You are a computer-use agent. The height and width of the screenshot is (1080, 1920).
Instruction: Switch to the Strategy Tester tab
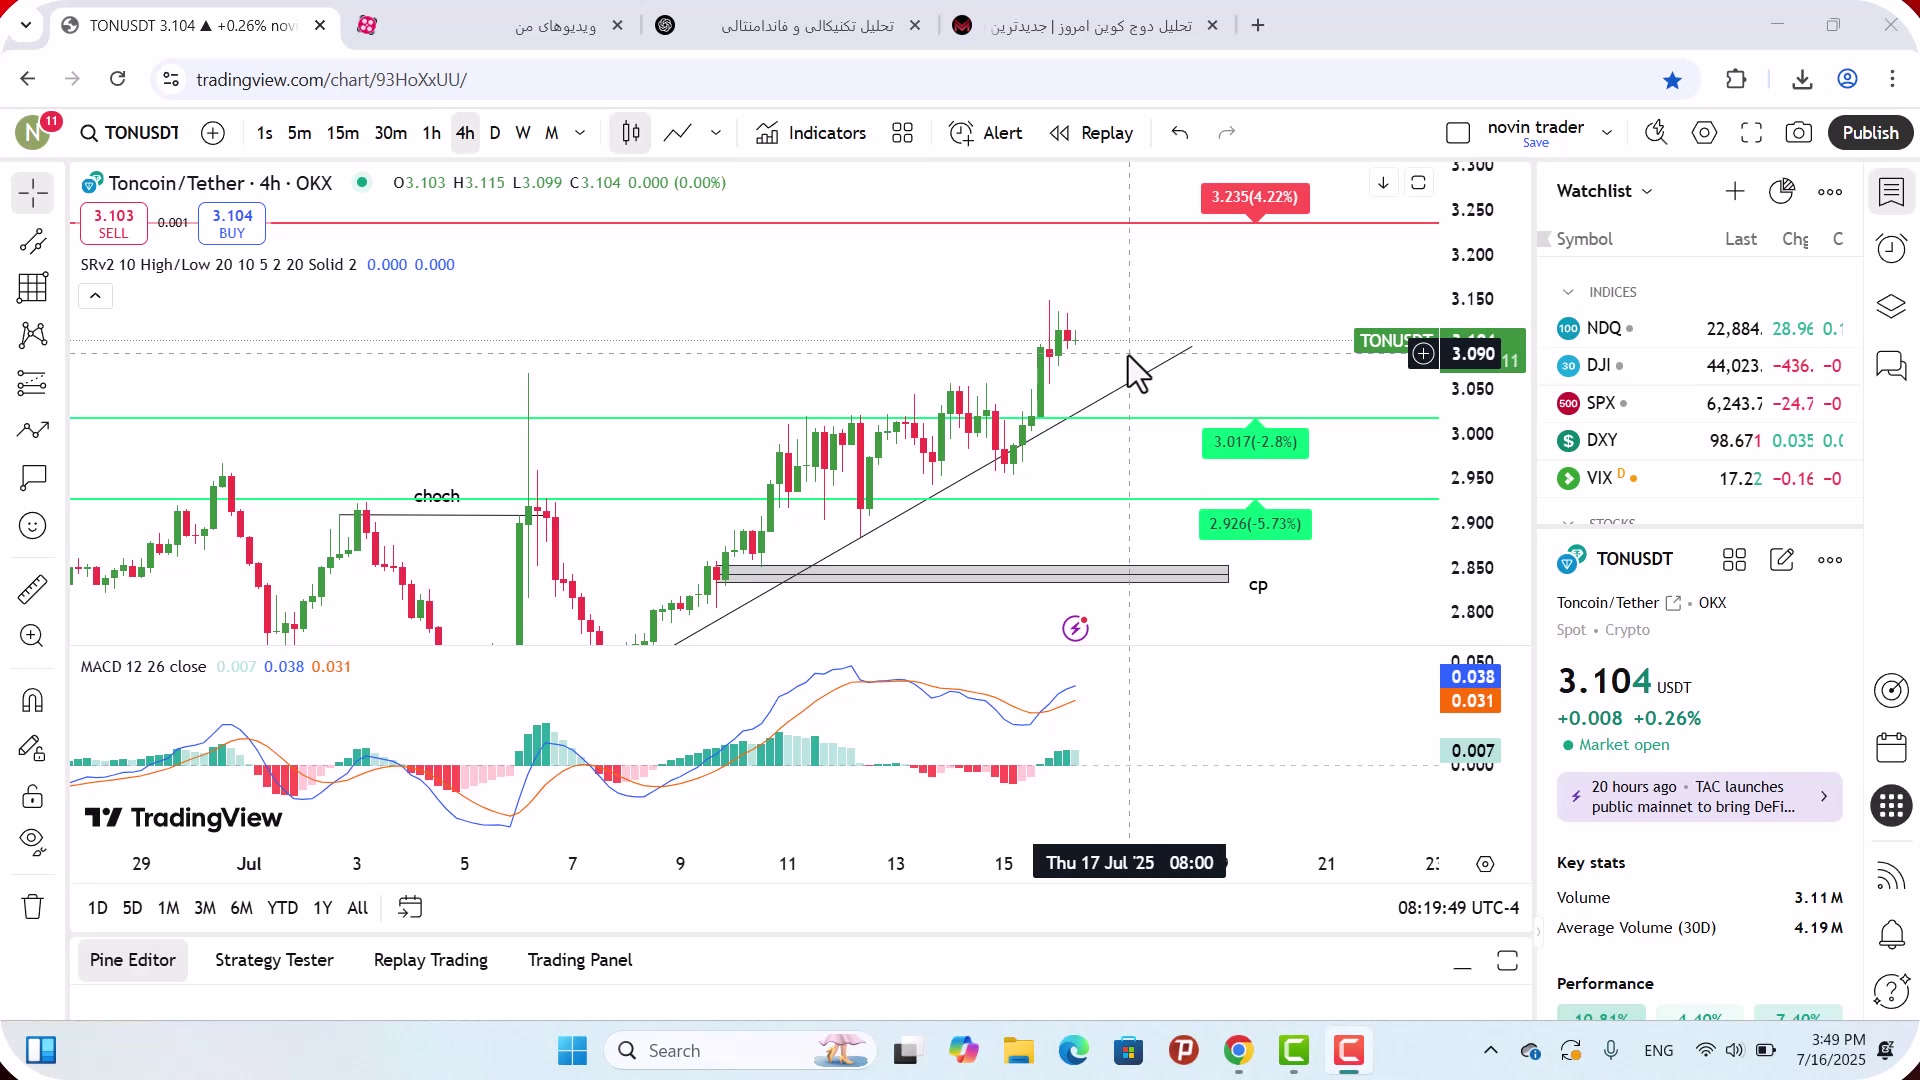274,961
